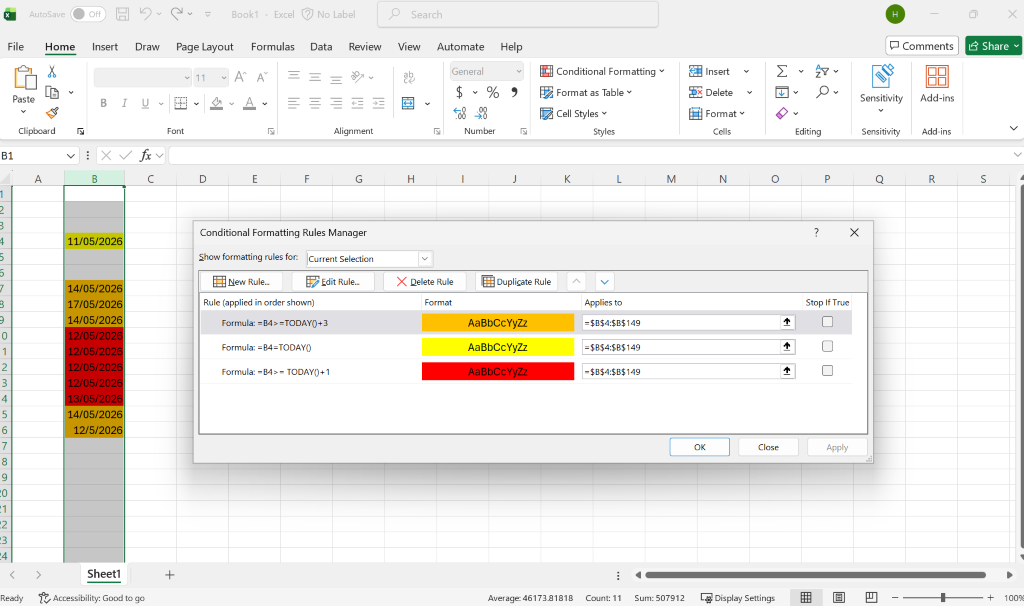Click the Copy icon in Clipboard group
This screenshot has width=1024, height=606.
[x=52, y=92]
